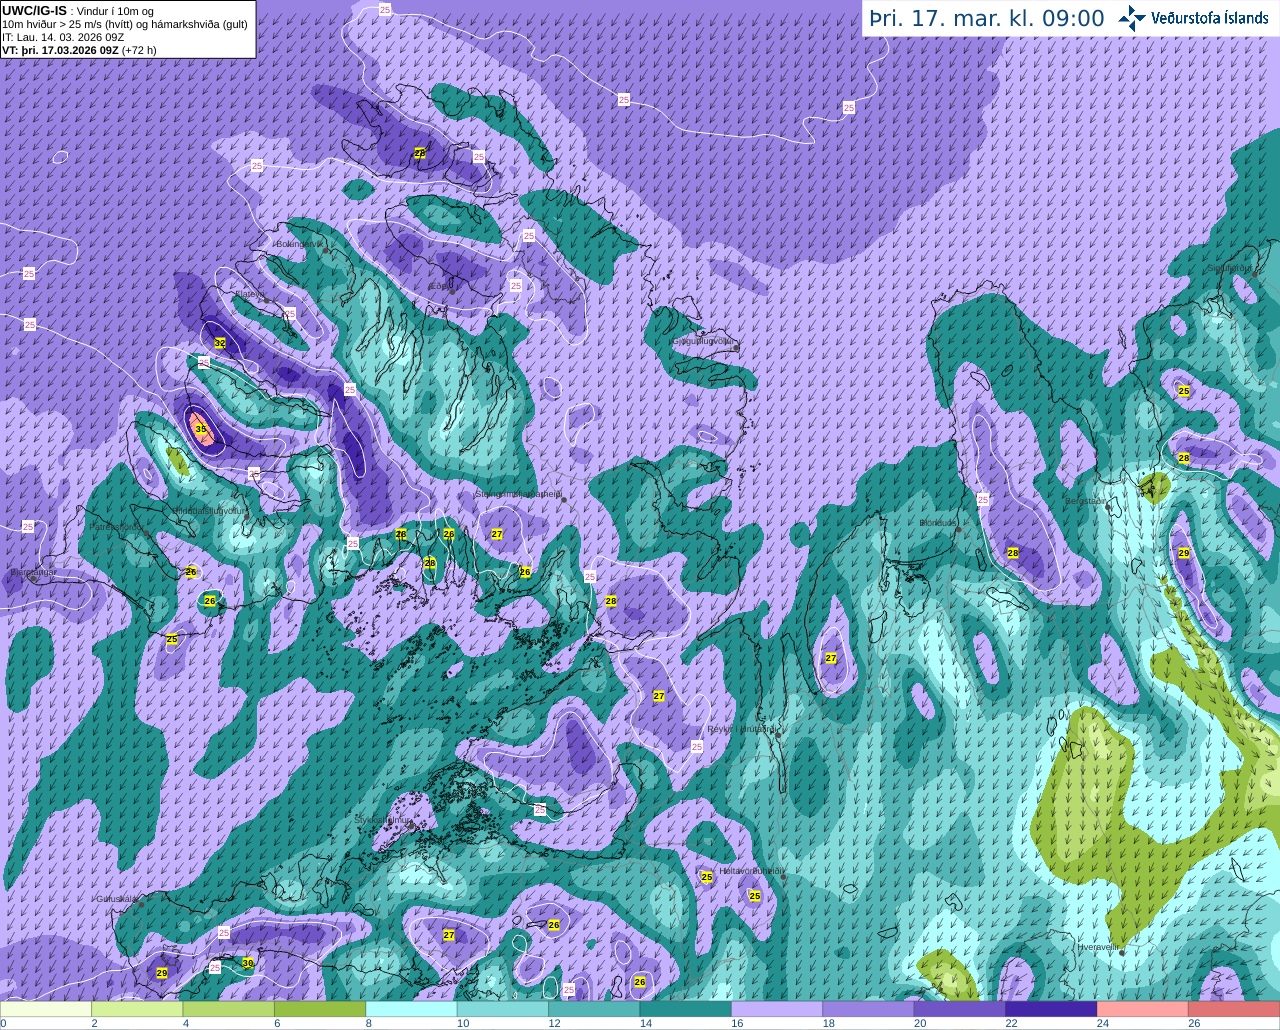Click the Gufuskálar station label
The height and width of the screenshot is (1030, 1280).
[x=116, y=898]
